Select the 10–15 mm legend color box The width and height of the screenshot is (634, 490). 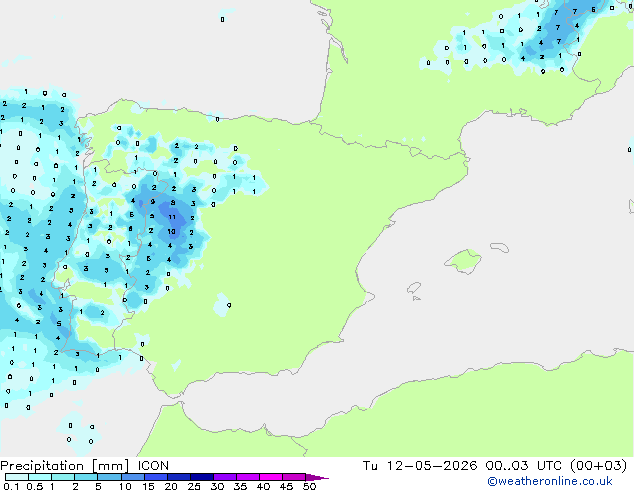[132, 477]
